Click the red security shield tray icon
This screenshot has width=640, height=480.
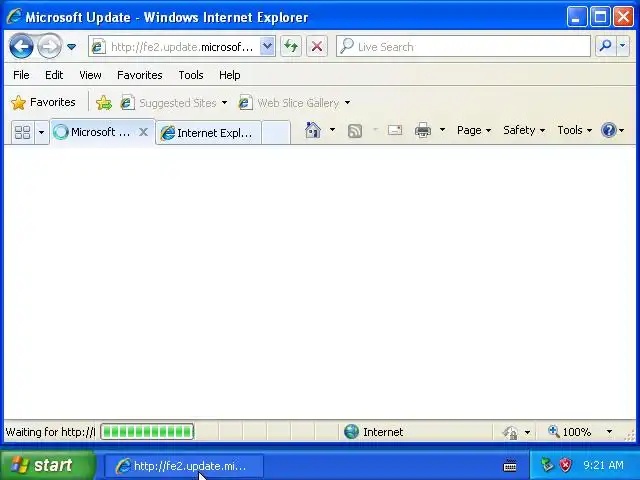pos(566,465)
